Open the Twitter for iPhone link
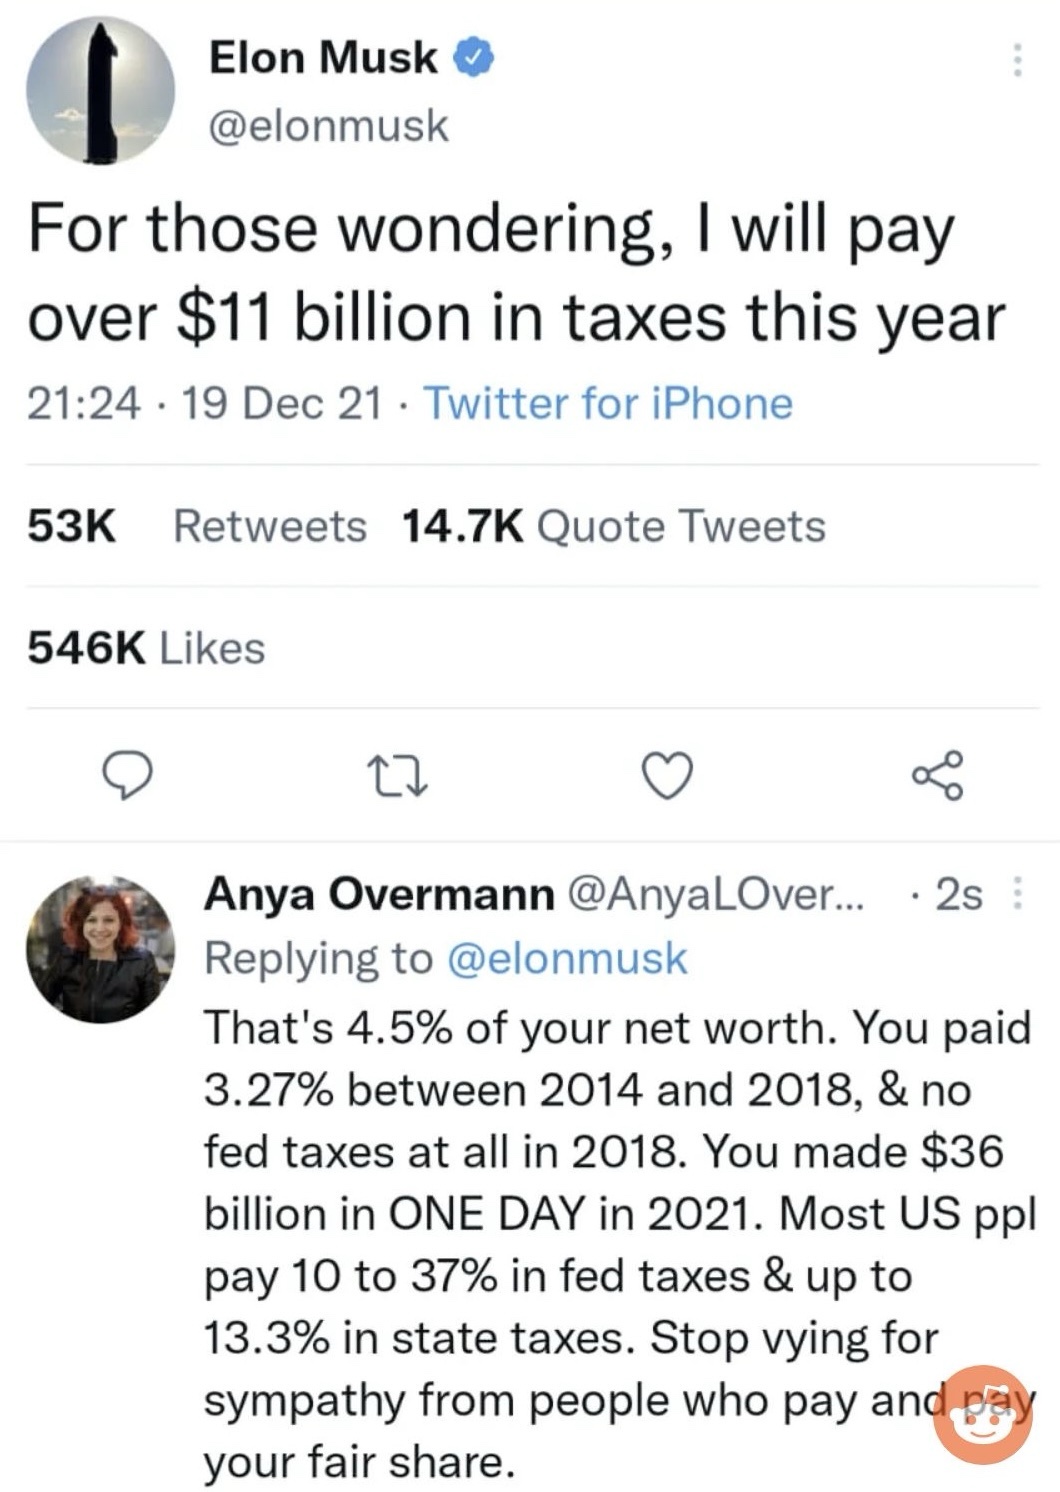 tap(609, 403)
